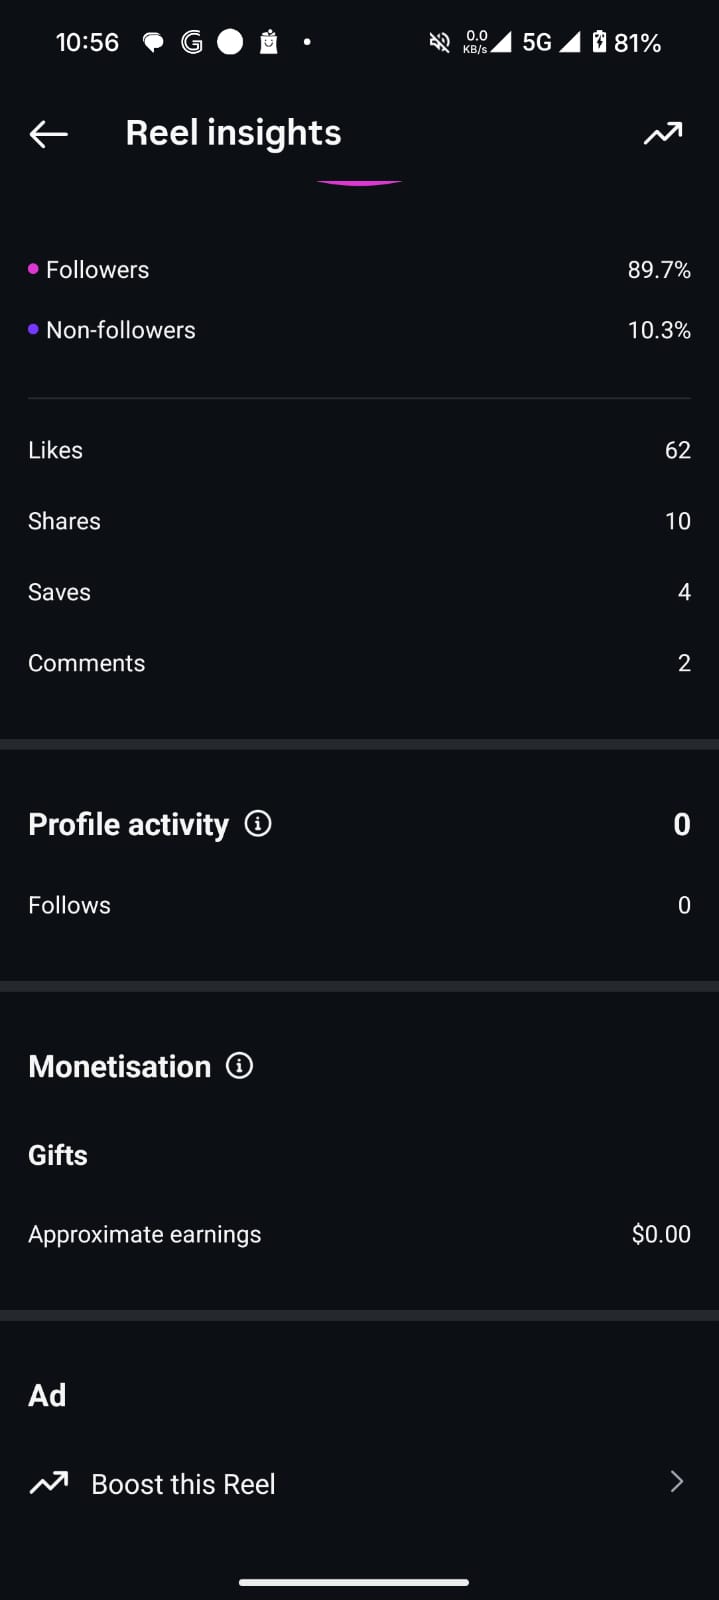719x1600 pixels.
Task: Tap the Monetisation info icon
Action: point(240,1066)
